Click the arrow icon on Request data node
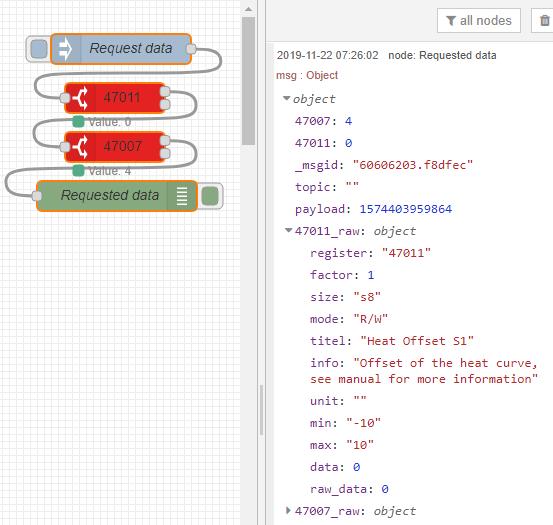 coord(65,49)
